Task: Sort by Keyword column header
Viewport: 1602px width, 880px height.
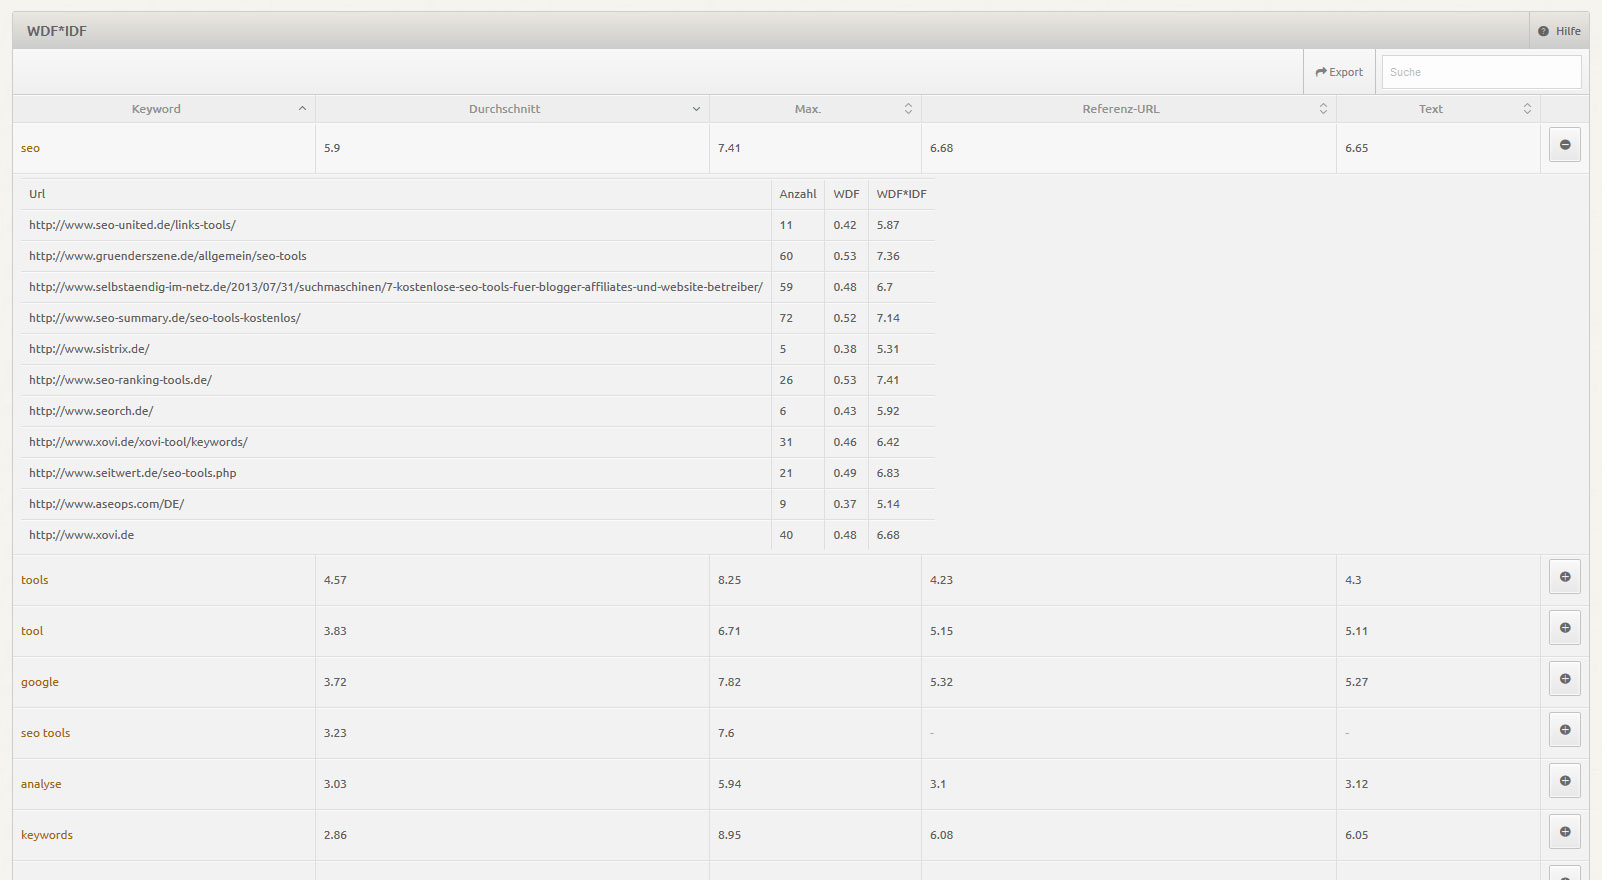Action: click(157, 109)
